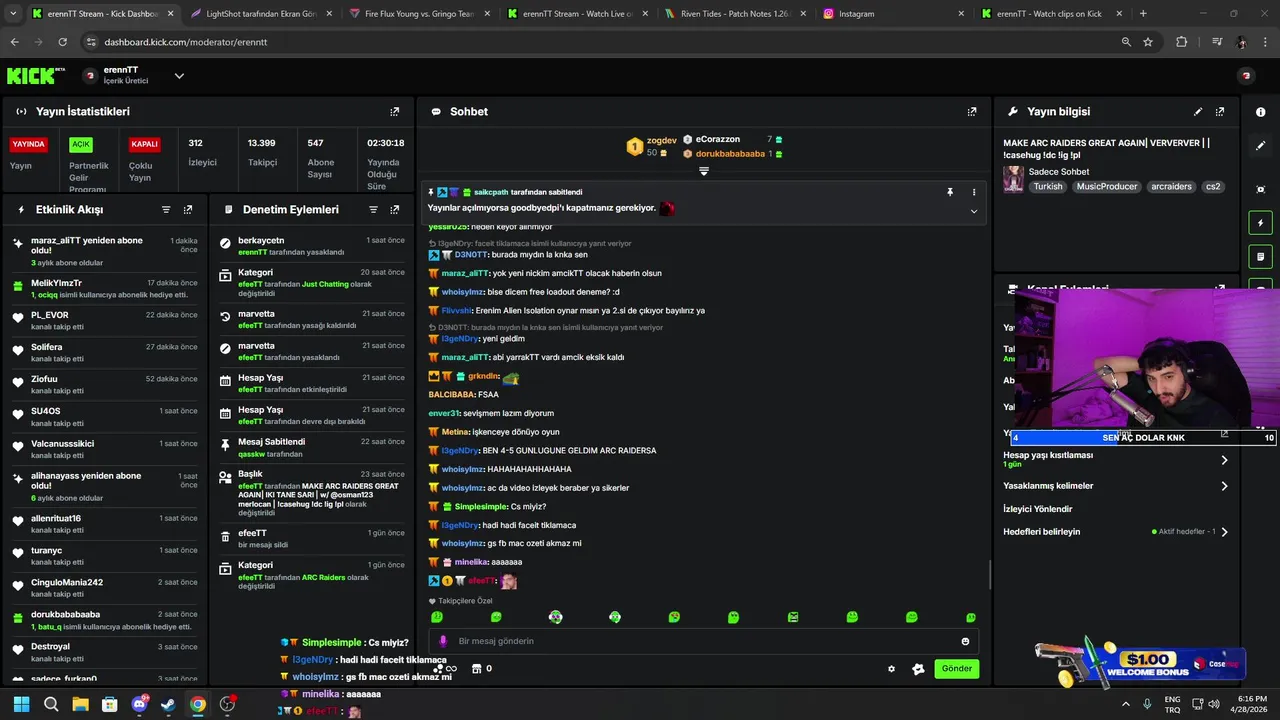Image resolution: width=1280 pixels, height=720 pixels.
Task: Click the AÇIK Partnerlik Gelir Programı badge
Action: click(x=81, y=144)
